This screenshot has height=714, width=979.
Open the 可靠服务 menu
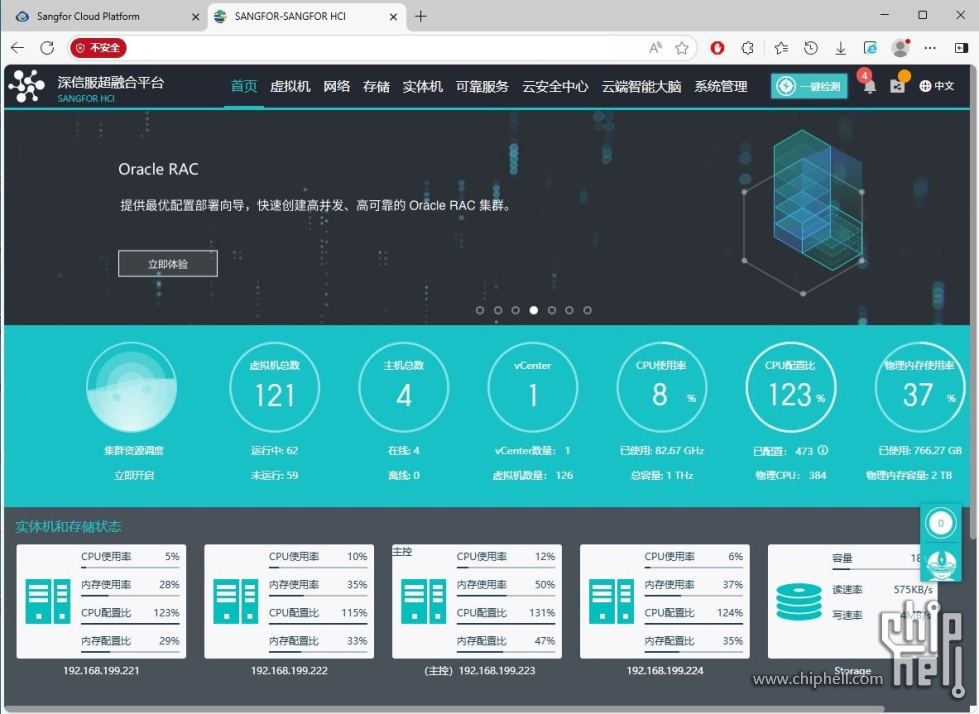(x=482, y=86)
